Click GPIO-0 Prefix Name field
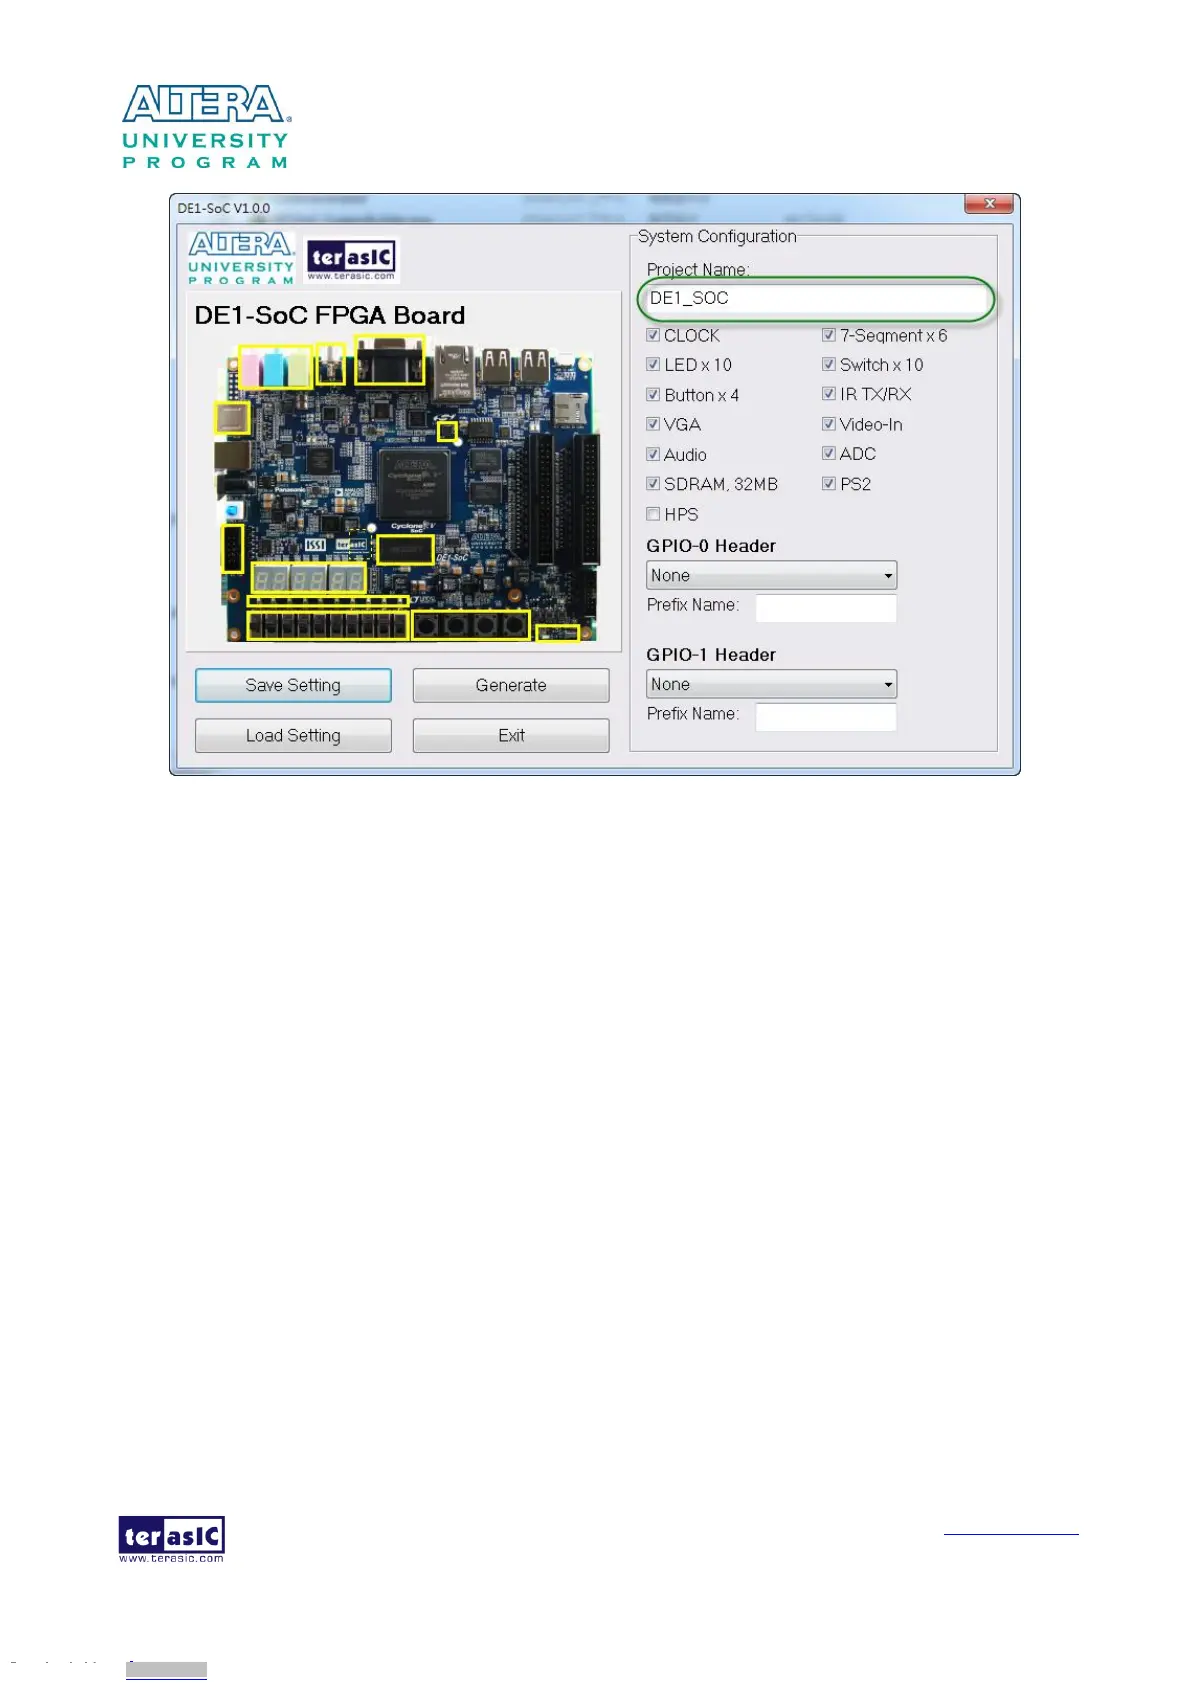The height and width of the screenshot is (1684, 1191). pos(826,607)
